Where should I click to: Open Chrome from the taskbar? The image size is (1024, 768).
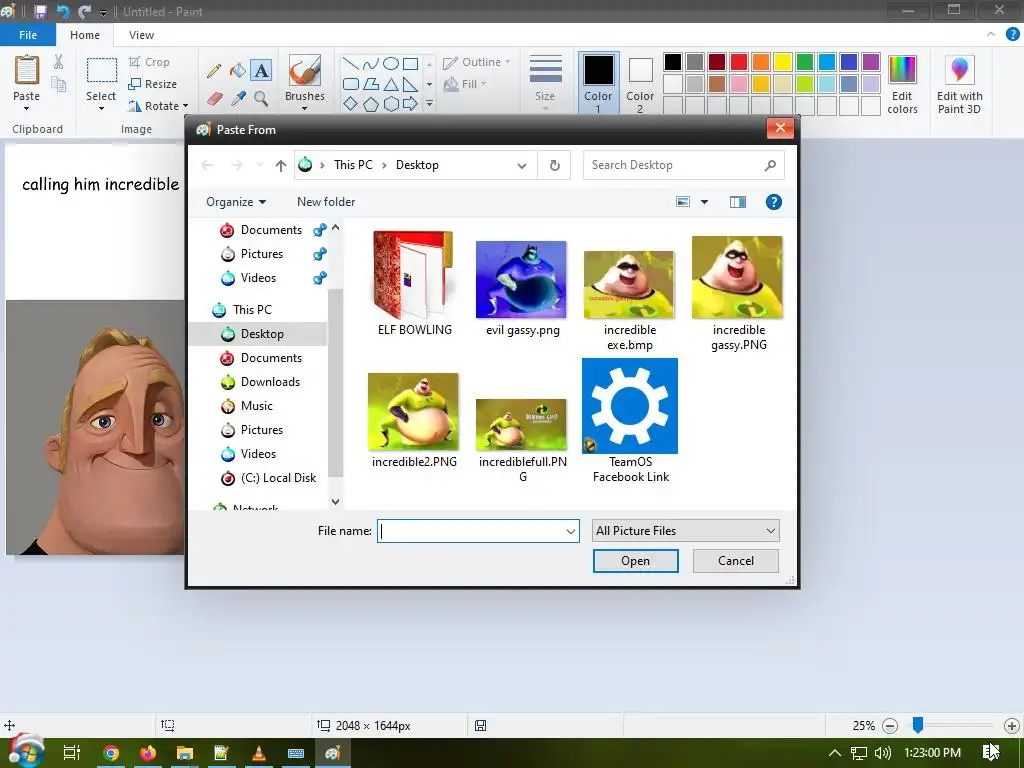tap(111, 753)
